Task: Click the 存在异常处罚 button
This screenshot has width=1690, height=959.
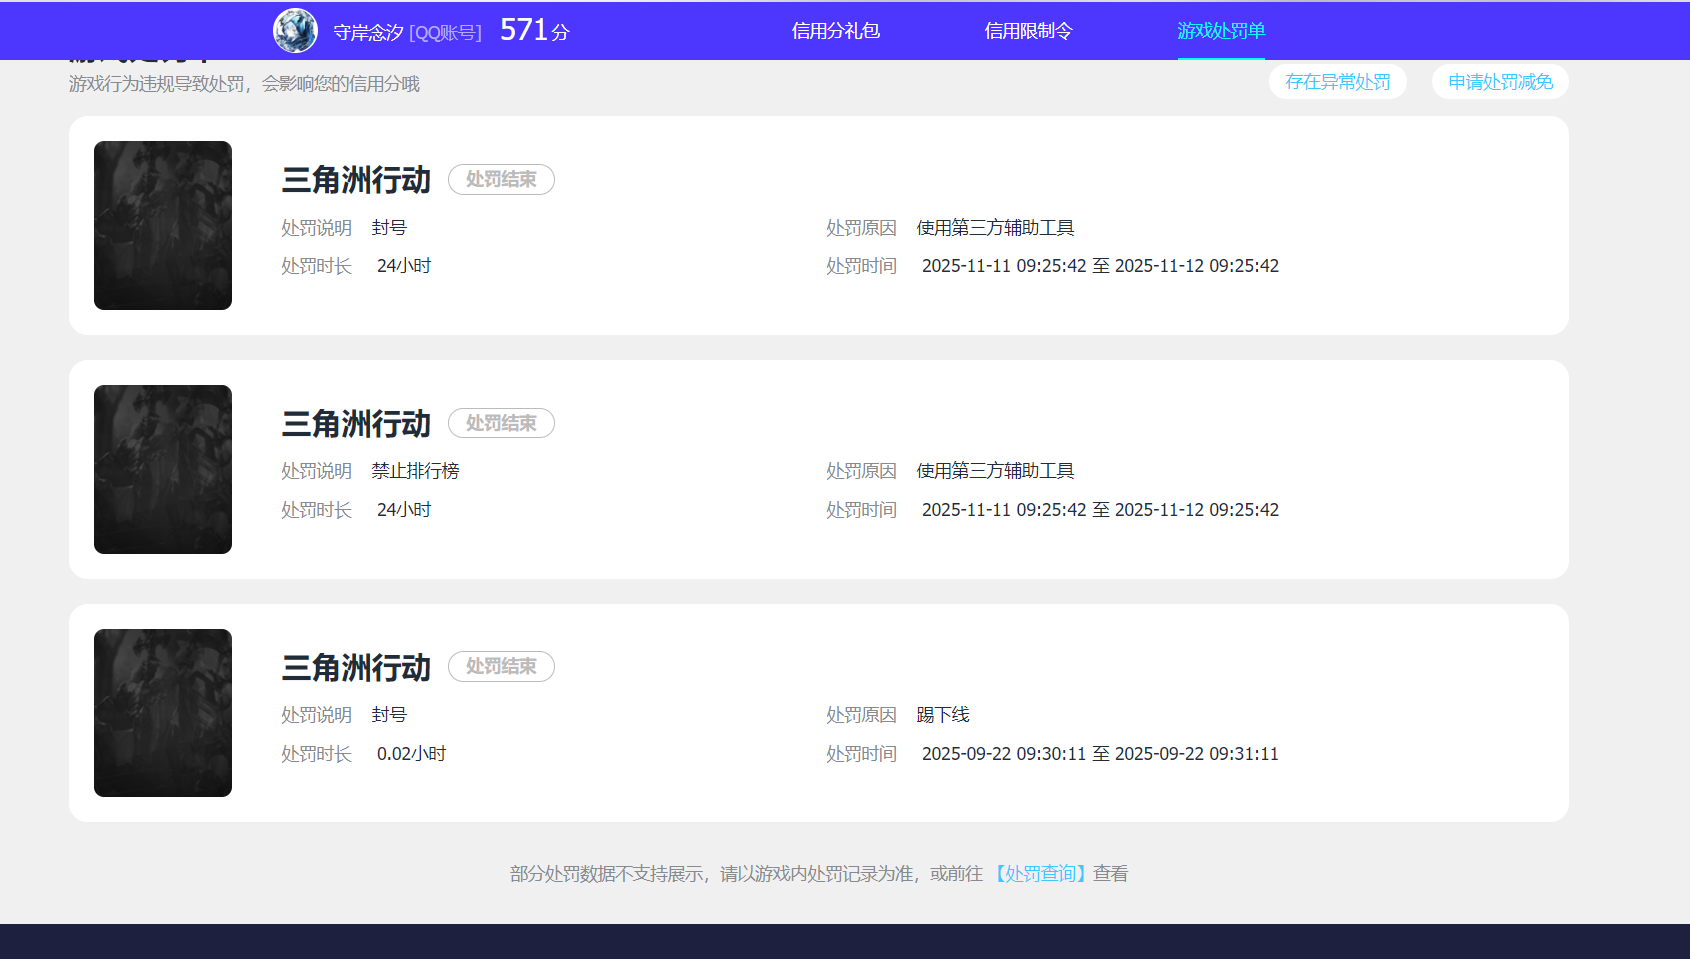Action: click(1338, 82)
